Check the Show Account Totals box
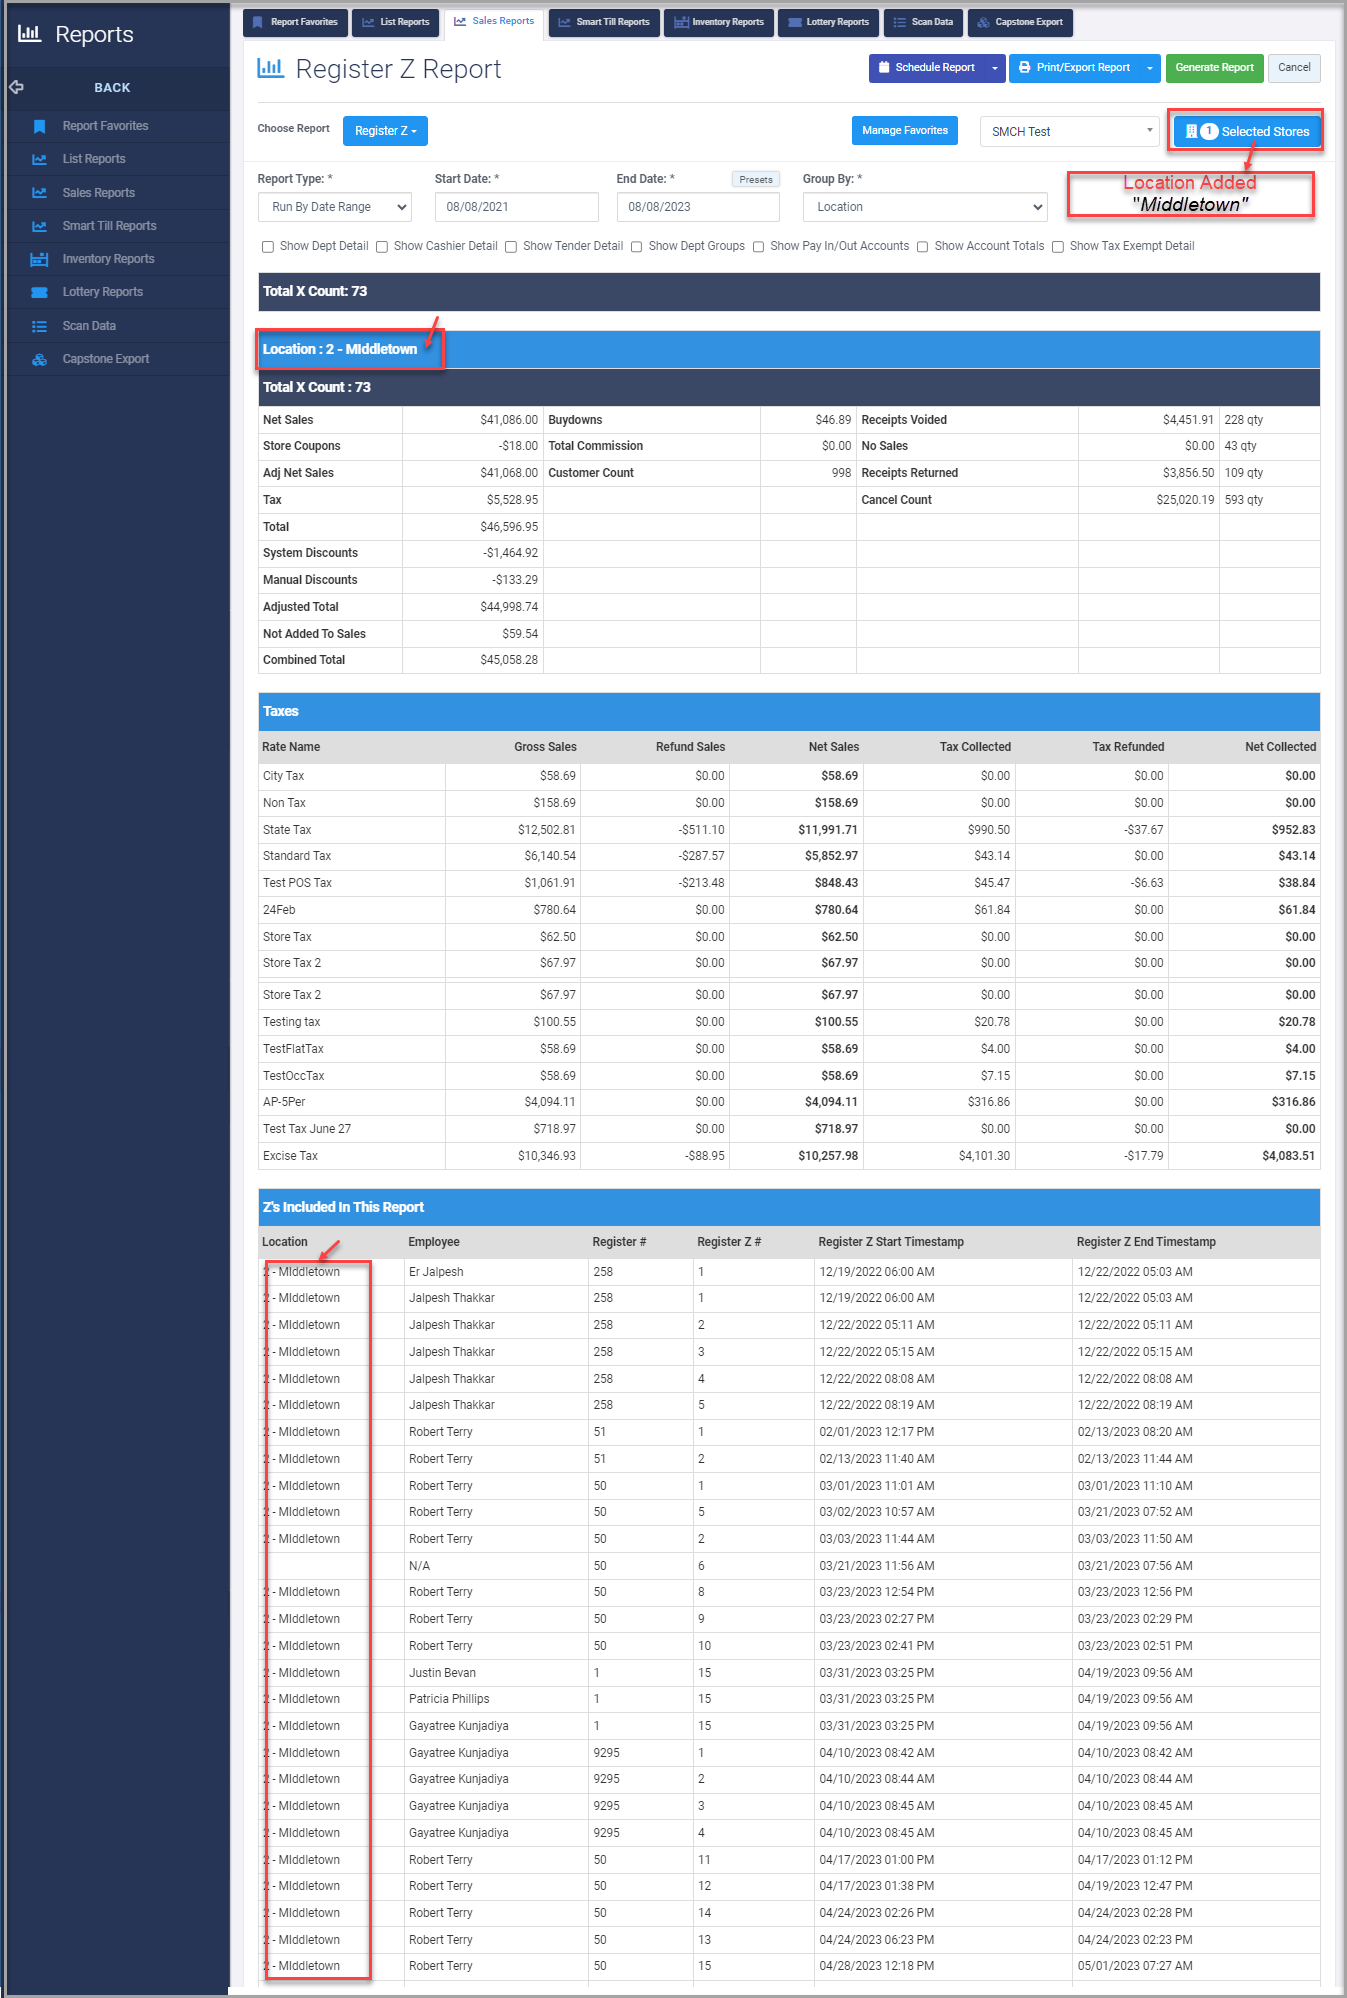The height and width of the screenshot is (1998, 1347). (x=923, y=247)
